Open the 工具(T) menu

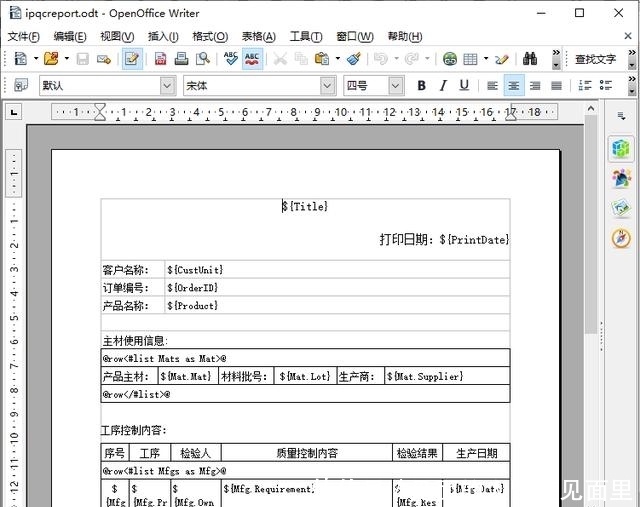(306, 36)
